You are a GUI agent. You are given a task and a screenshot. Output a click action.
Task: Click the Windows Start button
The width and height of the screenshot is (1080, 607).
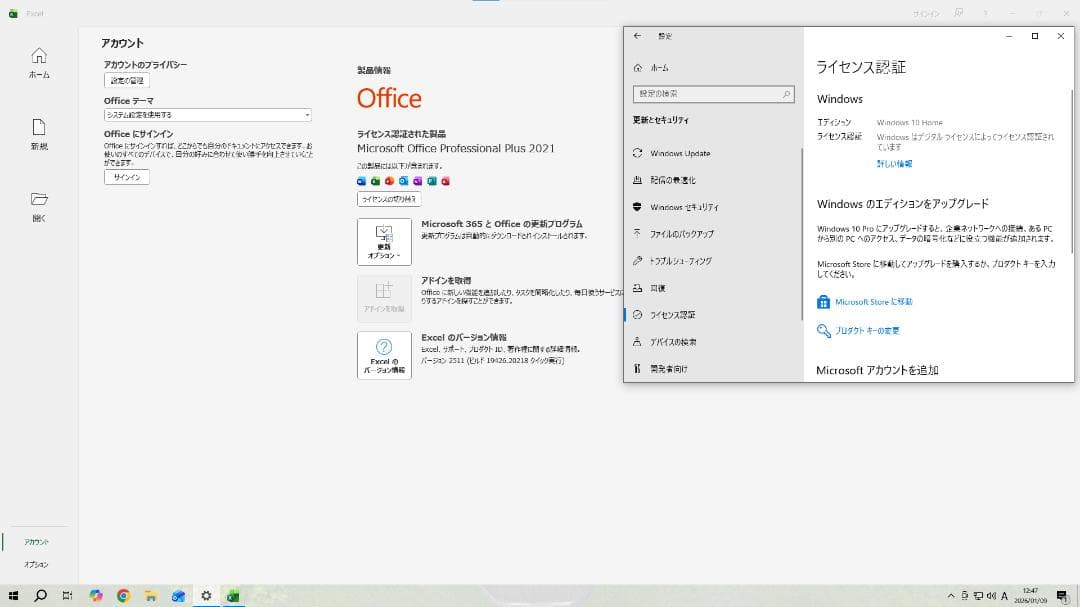coord(13,596)
